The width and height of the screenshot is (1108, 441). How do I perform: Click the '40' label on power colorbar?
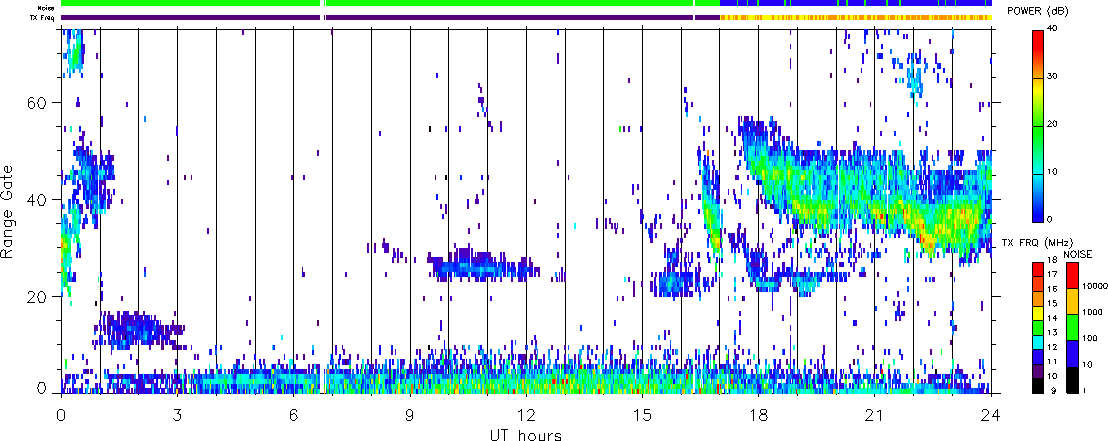click(1054, 29)
